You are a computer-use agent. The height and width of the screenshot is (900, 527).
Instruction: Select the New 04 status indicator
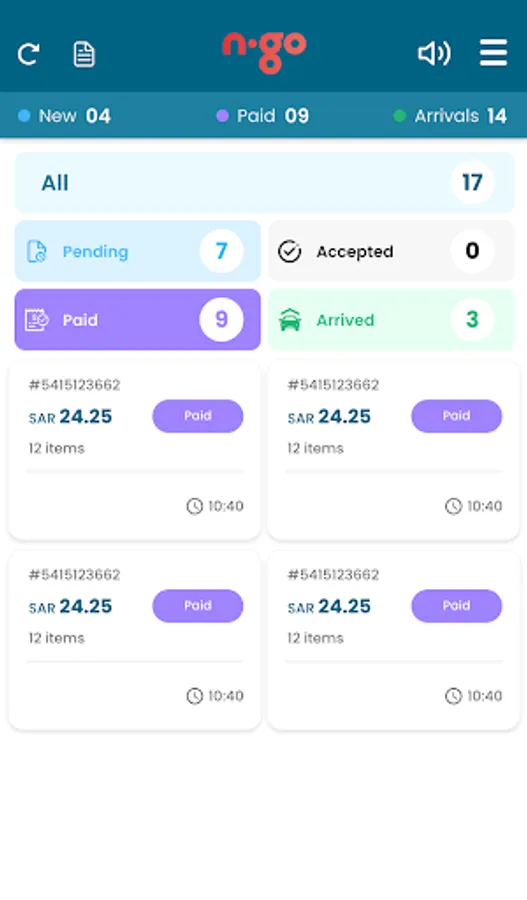[x=64, y=116]
